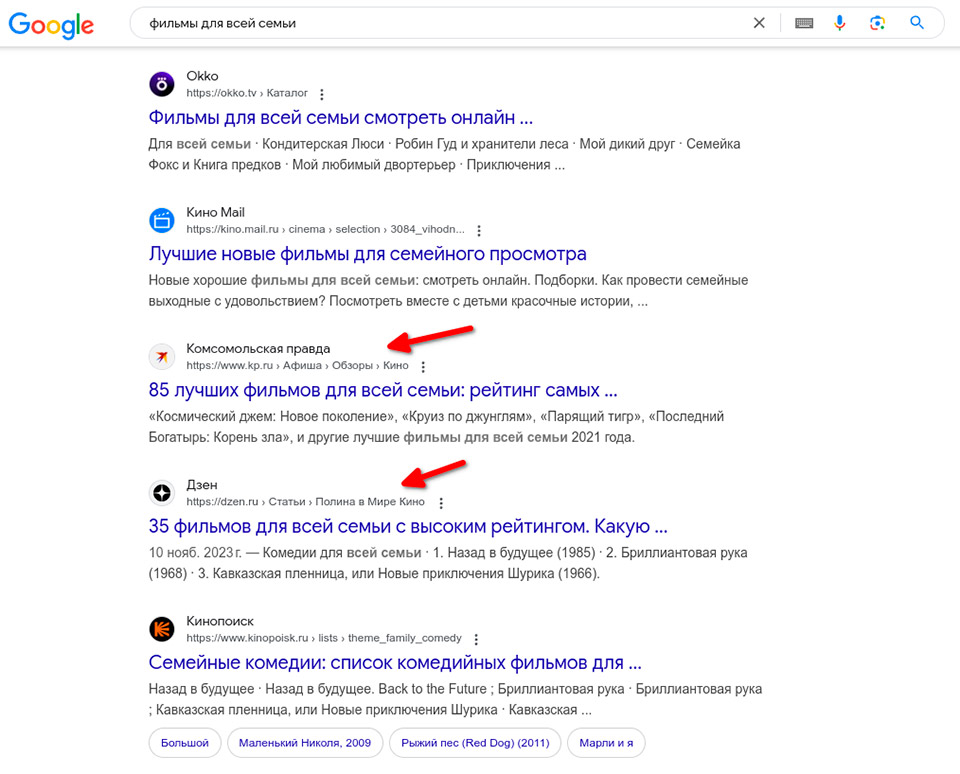Open the three-dot menu for the Кино Mail result
Screen dimensions: 960x774
coord(479,230)
